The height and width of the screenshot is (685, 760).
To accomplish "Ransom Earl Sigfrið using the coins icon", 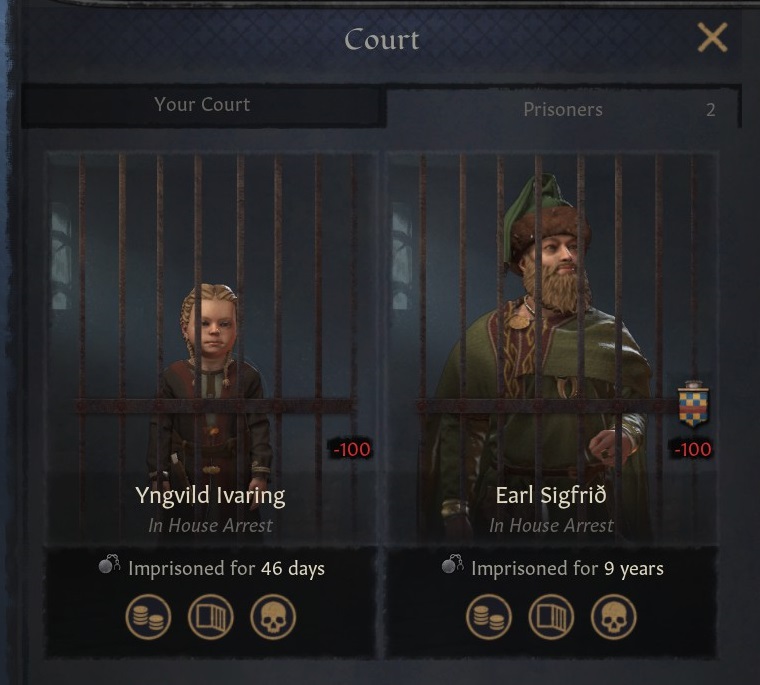I will [489, 617].
